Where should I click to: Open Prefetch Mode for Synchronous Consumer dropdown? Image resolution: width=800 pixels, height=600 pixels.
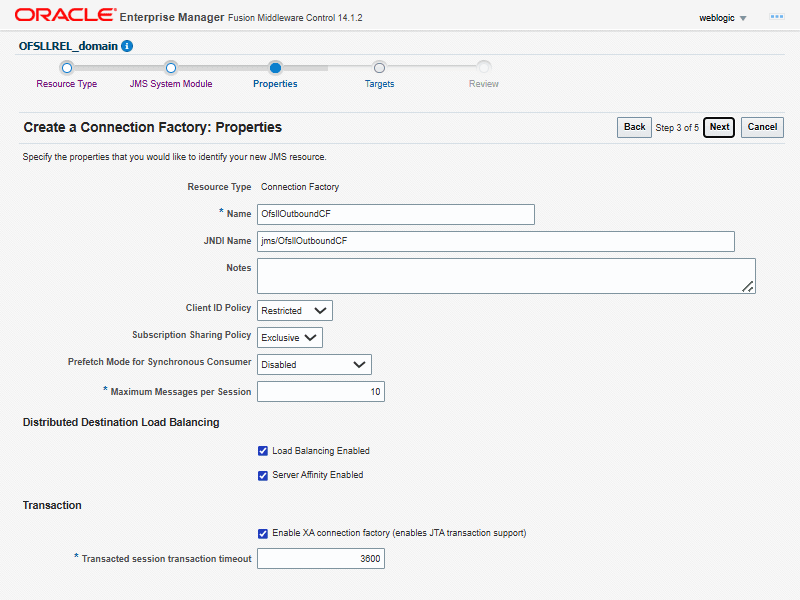pos(314,365)
